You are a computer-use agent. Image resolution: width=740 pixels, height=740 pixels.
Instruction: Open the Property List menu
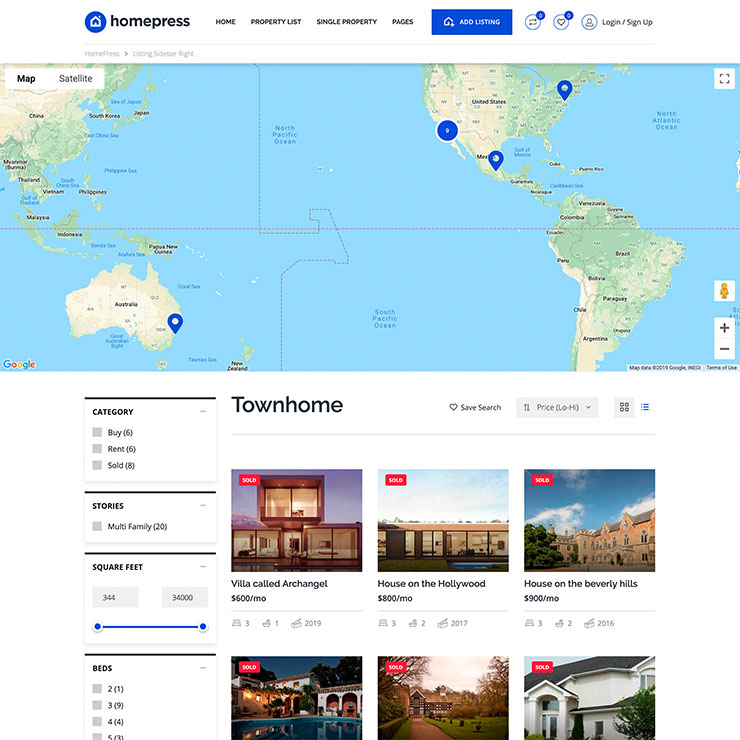(x=276, y=22)
